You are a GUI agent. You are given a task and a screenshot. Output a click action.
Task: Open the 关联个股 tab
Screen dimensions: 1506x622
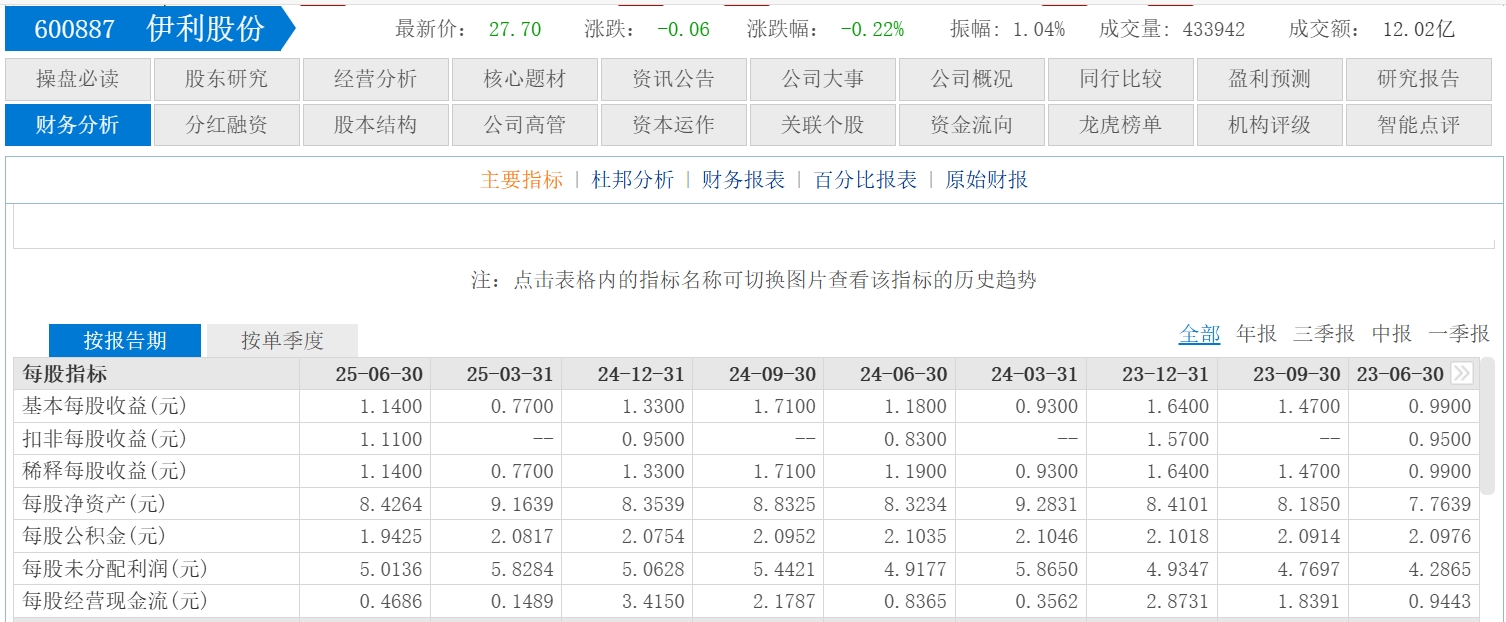pos(823,125)
